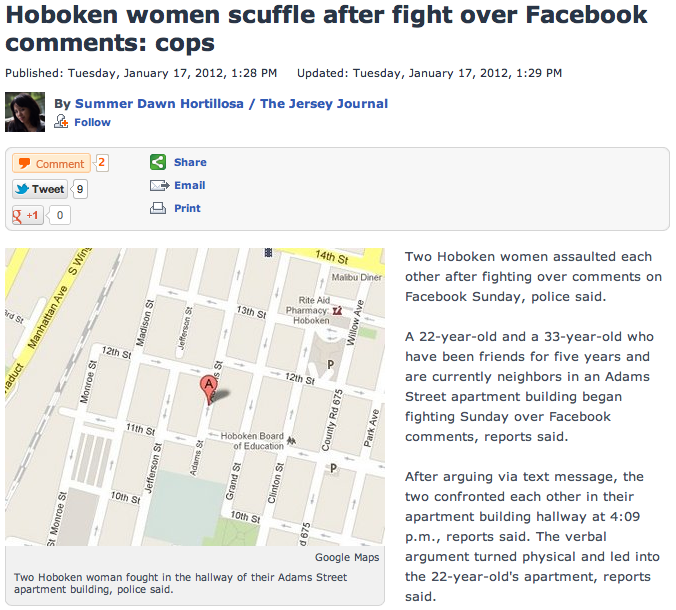Click the Print text link
Viewport: 676px width, 610px height.
[187, 208]
